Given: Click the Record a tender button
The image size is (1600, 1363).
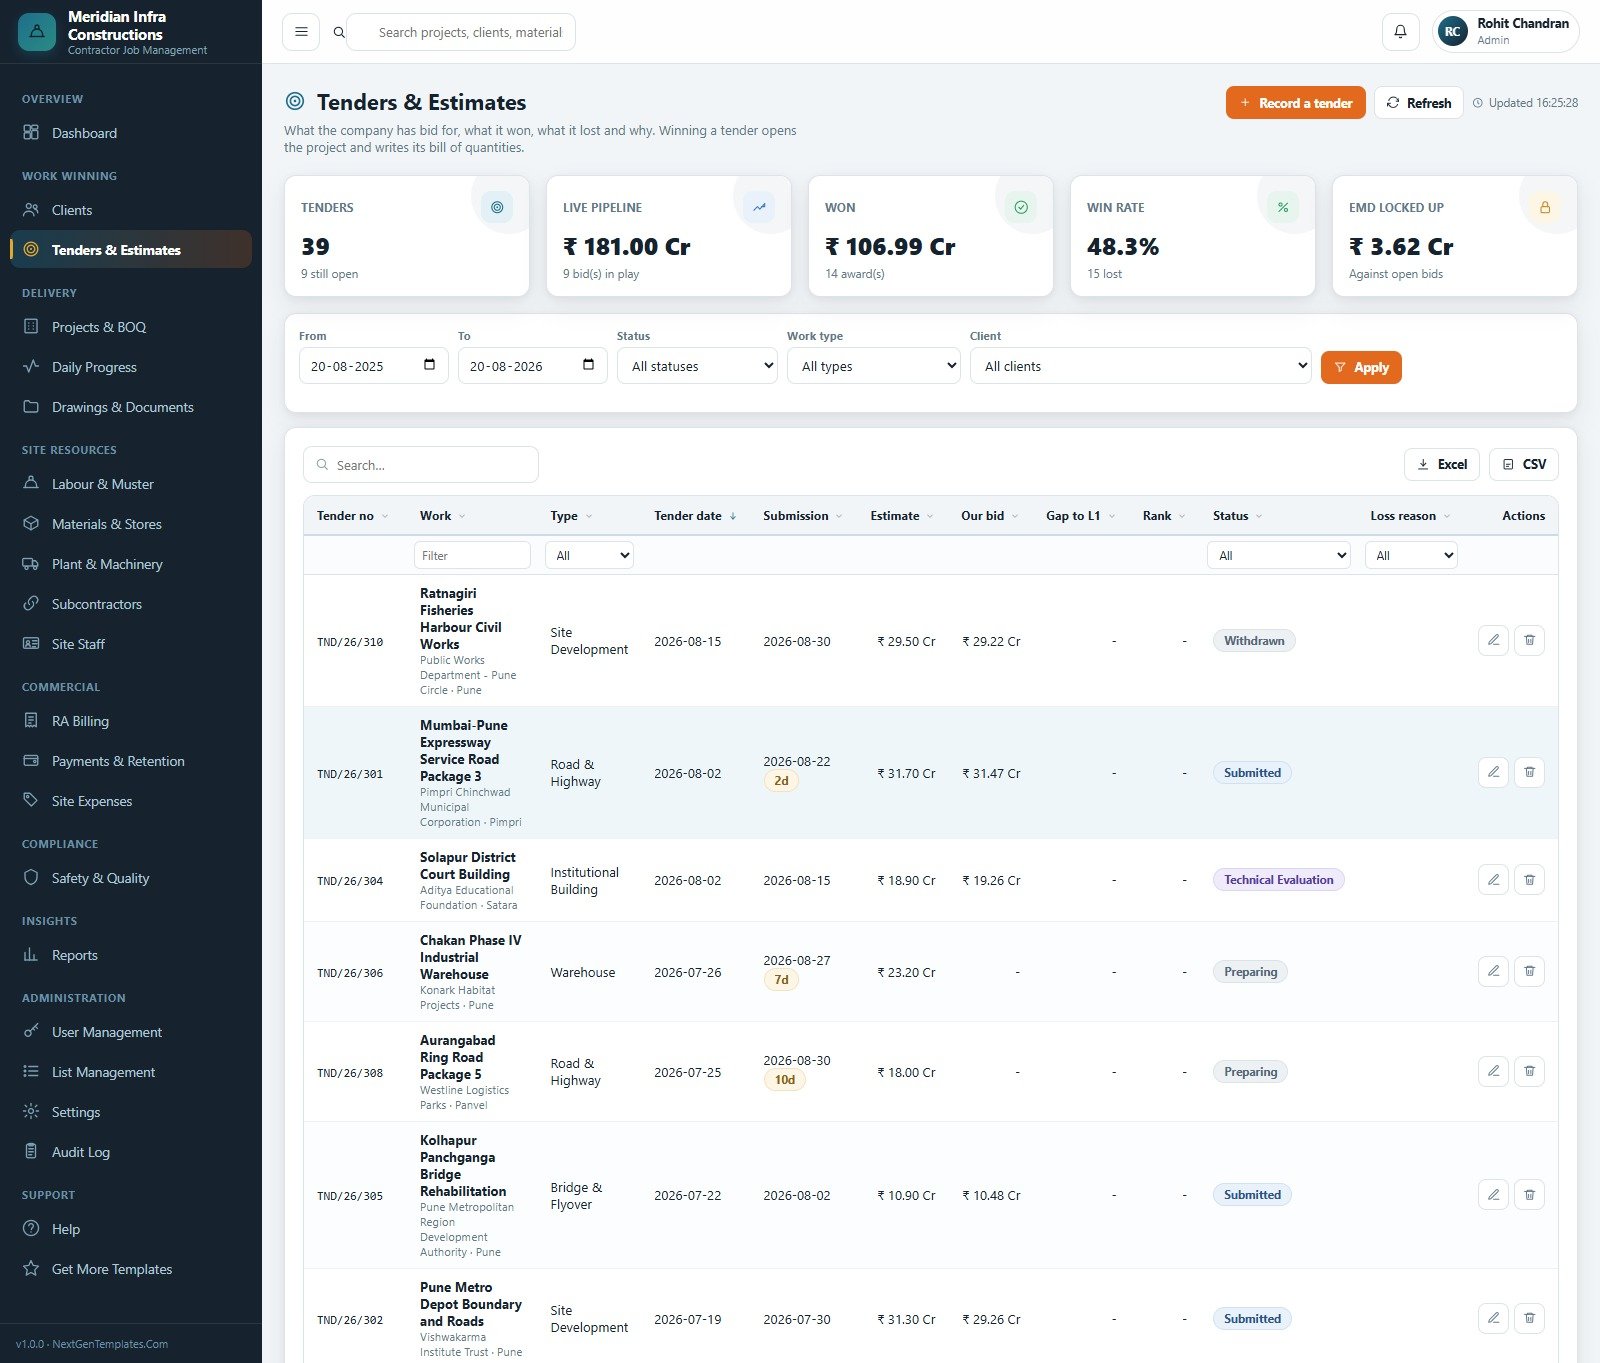Looking at the screenshot, I should pos(1295,103).
